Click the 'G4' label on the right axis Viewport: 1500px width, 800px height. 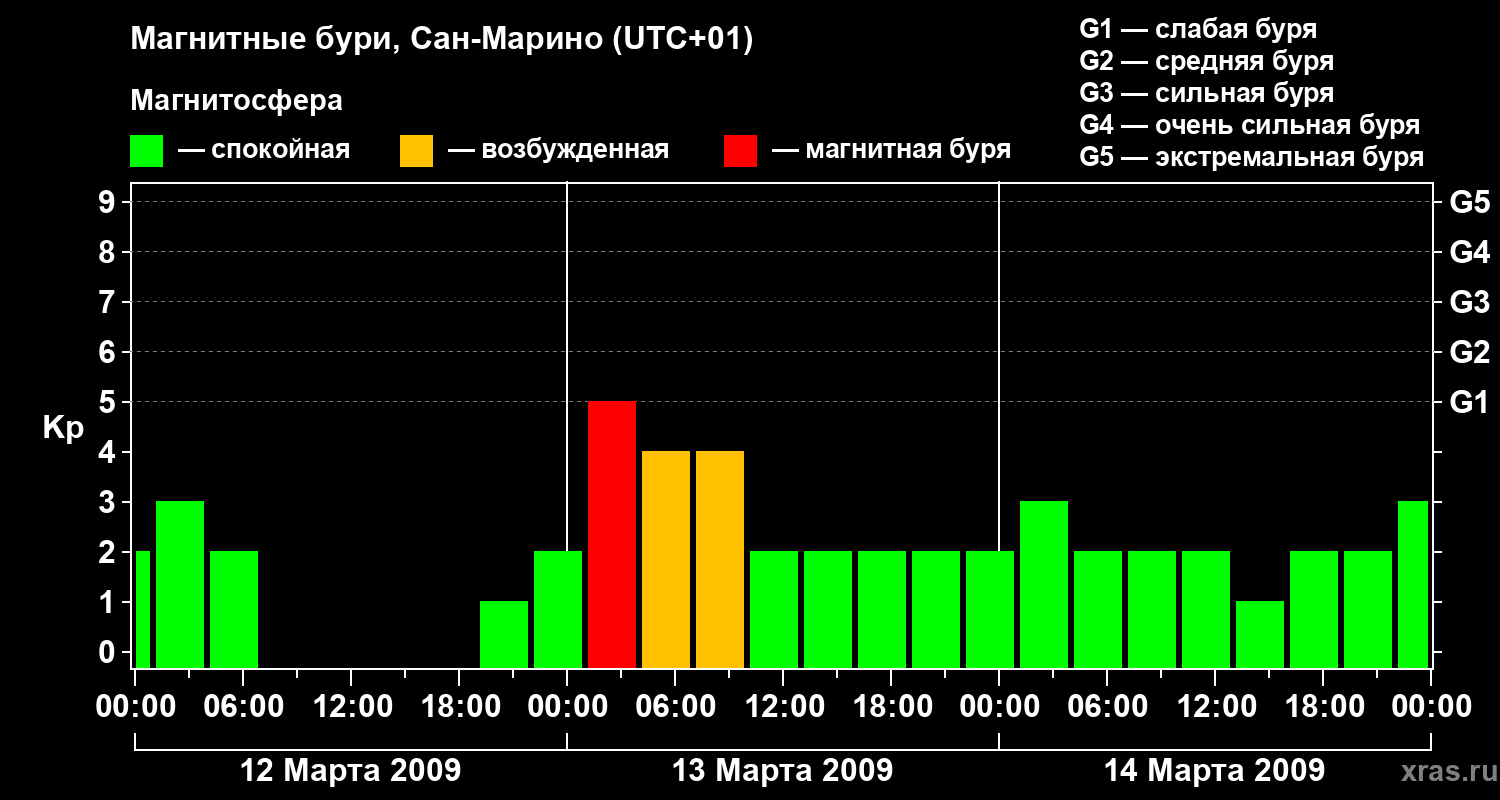1469,252
